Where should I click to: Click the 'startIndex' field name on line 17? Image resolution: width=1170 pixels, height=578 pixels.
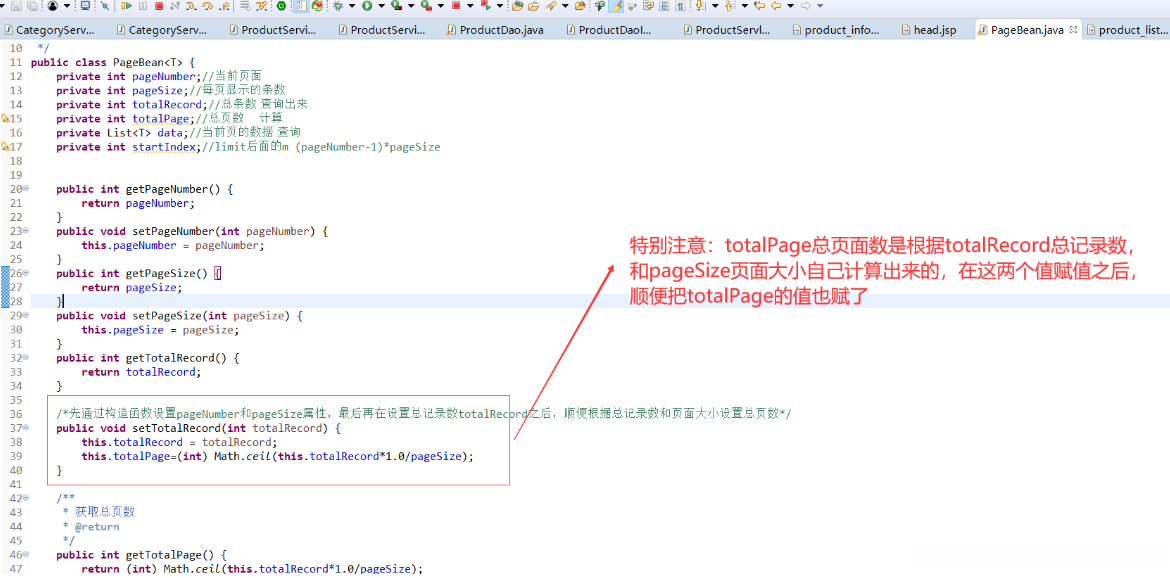click(x=164, y=147)
